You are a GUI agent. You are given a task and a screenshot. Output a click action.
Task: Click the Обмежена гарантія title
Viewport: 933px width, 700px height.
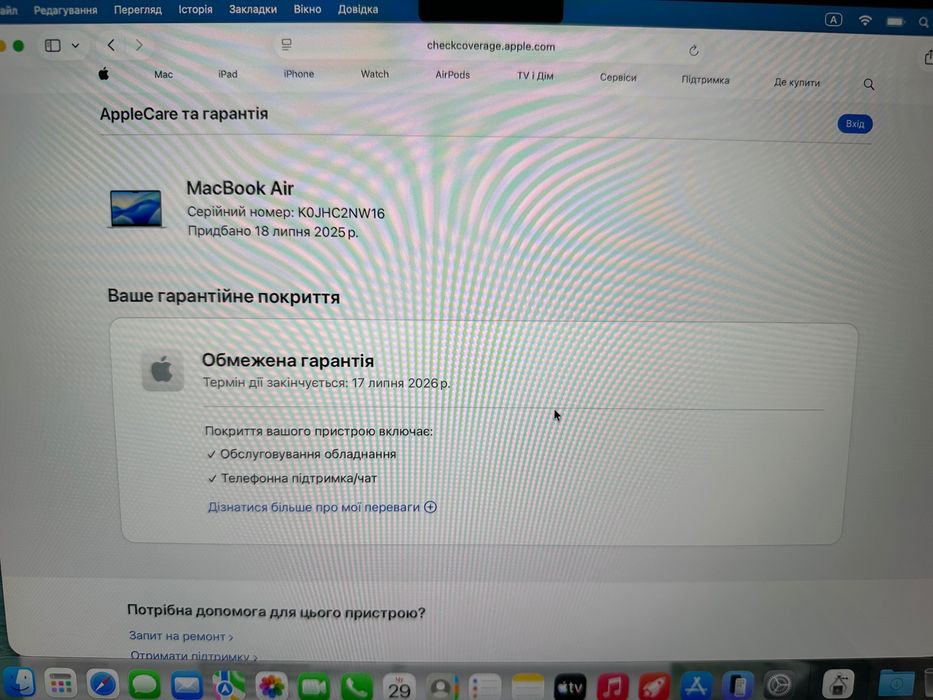[288, 361]
